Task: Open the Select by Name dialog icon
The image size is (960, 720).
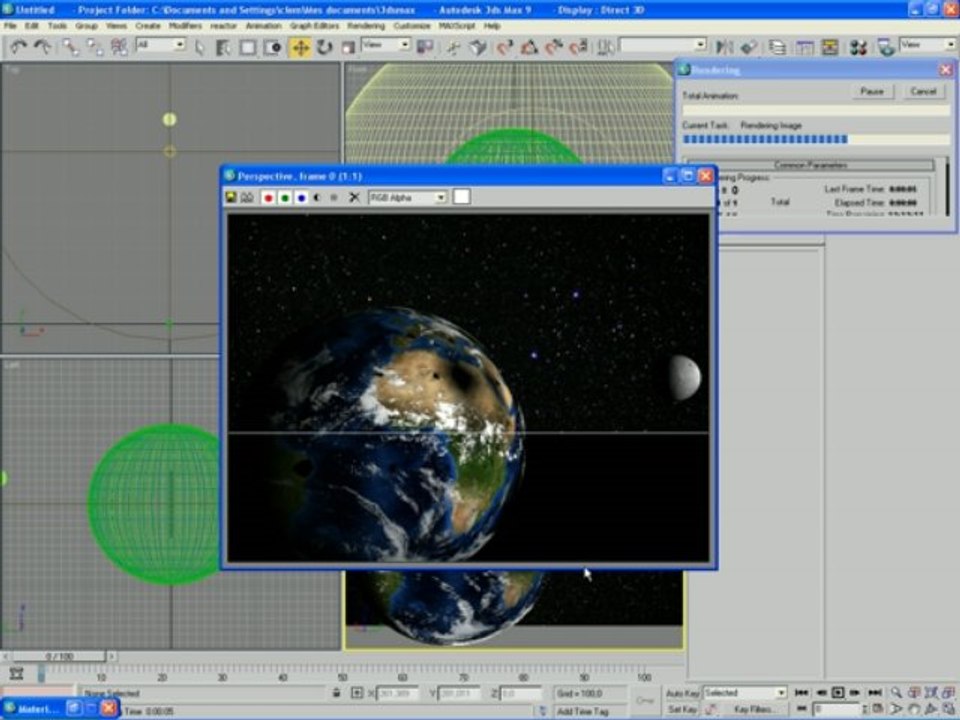Action: 223,47
